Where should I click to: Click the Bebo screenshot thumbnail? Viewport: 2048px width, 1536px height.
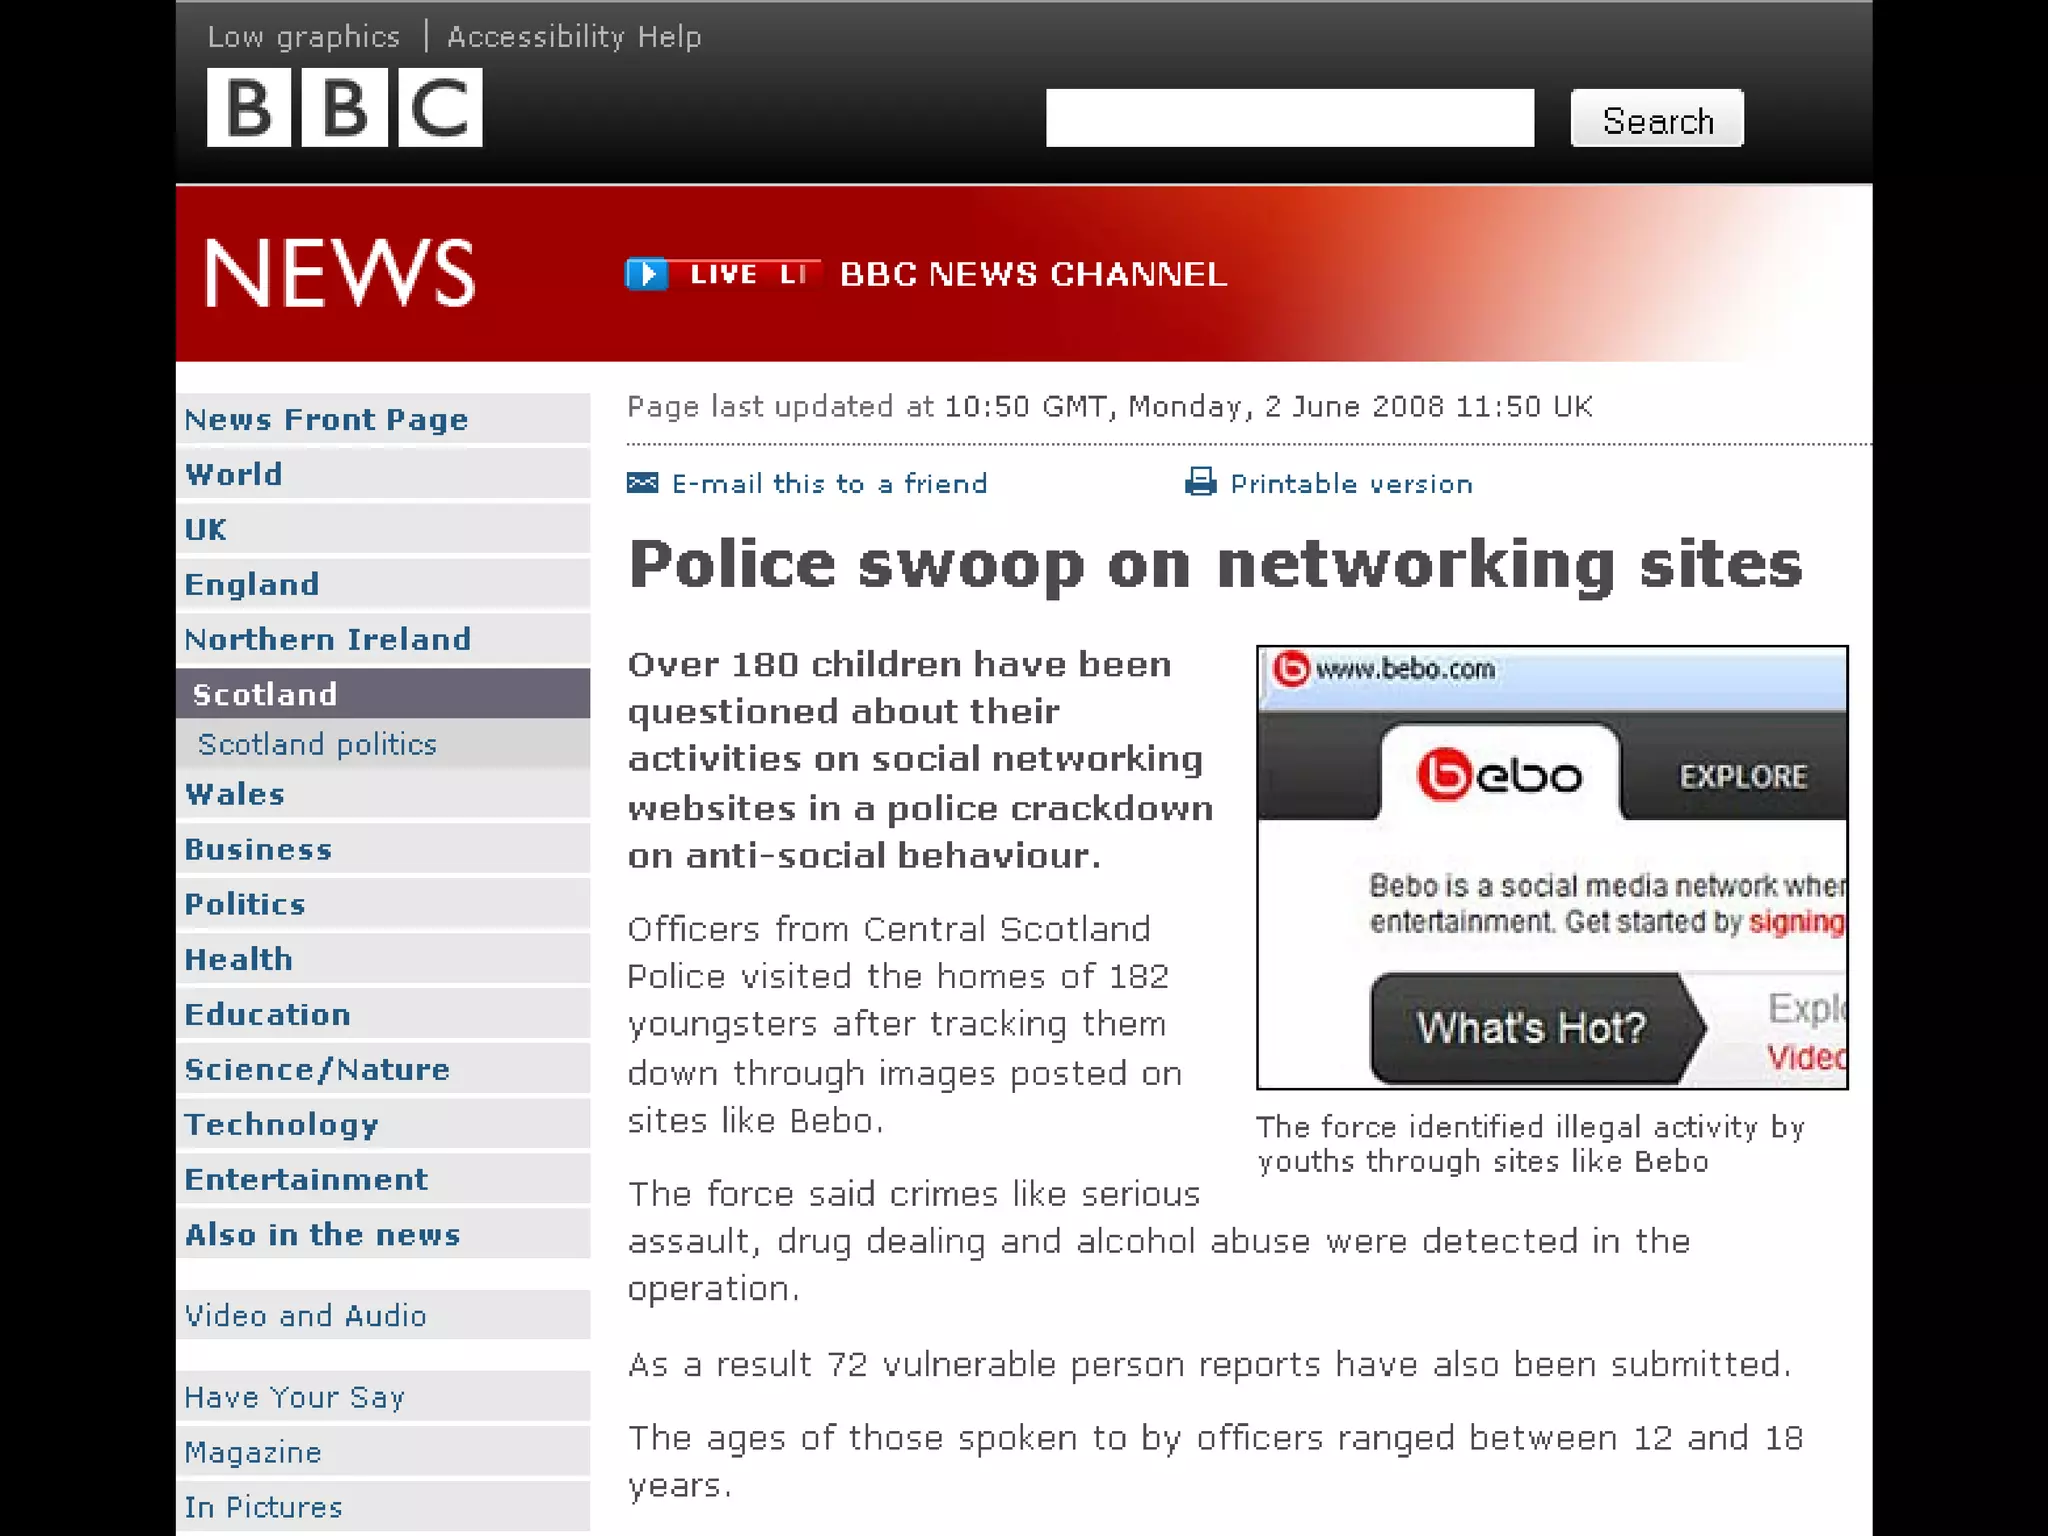click(x=1551, y=867)
